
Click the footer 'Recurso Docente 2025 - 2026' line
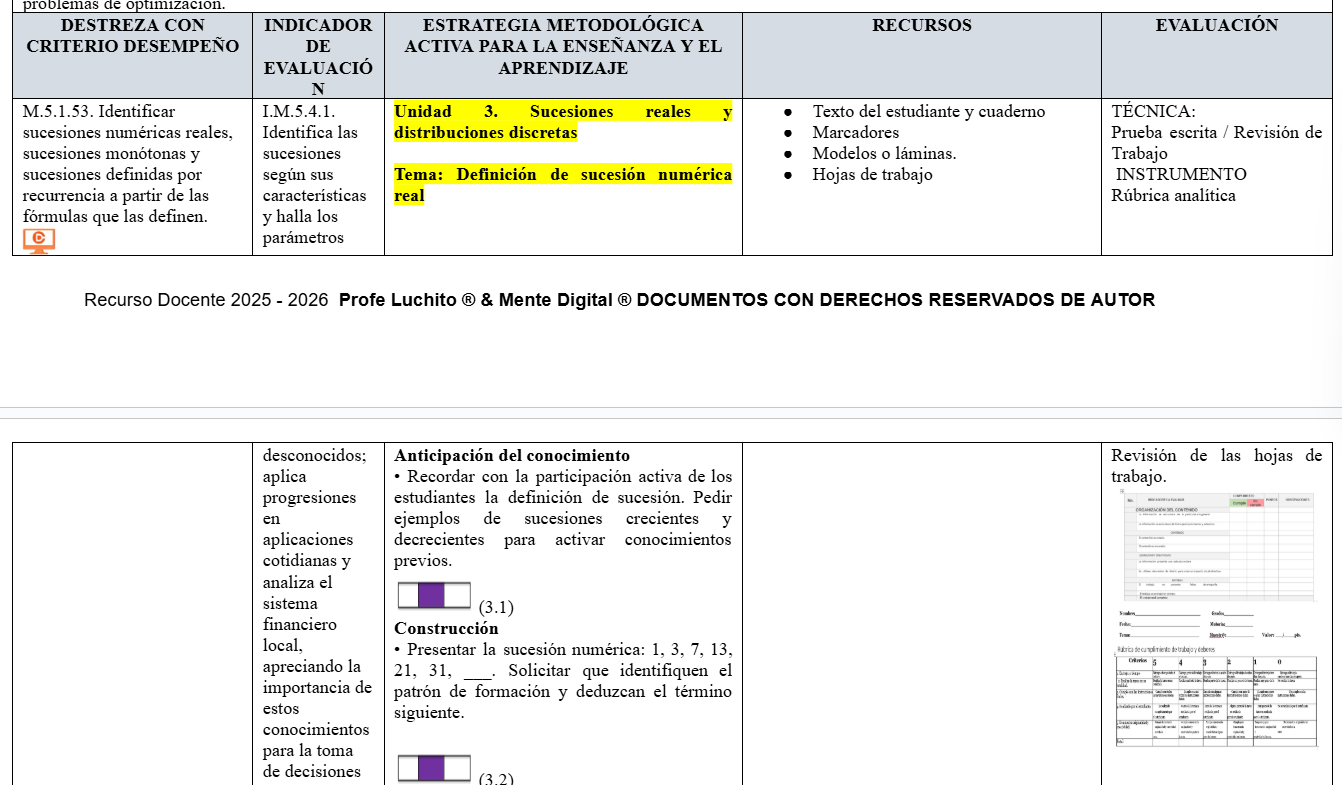619,300
